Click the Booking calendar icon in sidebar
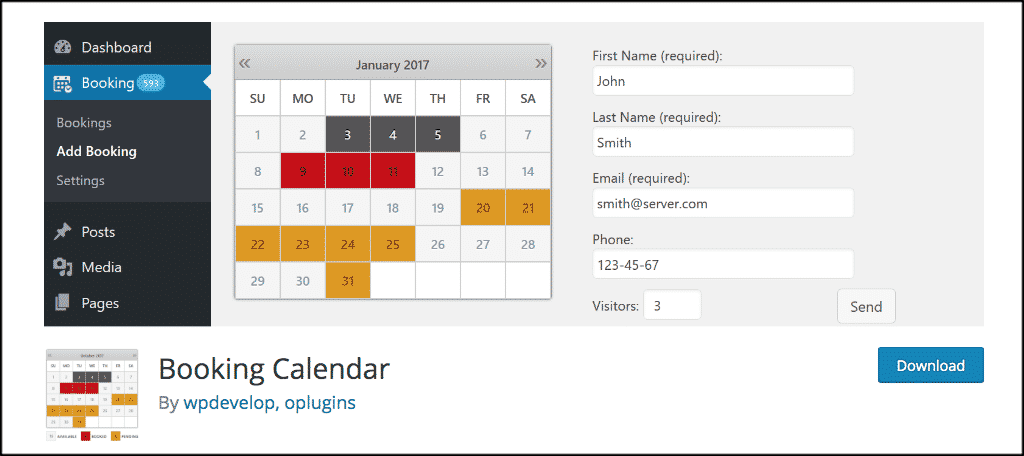This screenshot has height=456, width=1024. tap(63, 84)
